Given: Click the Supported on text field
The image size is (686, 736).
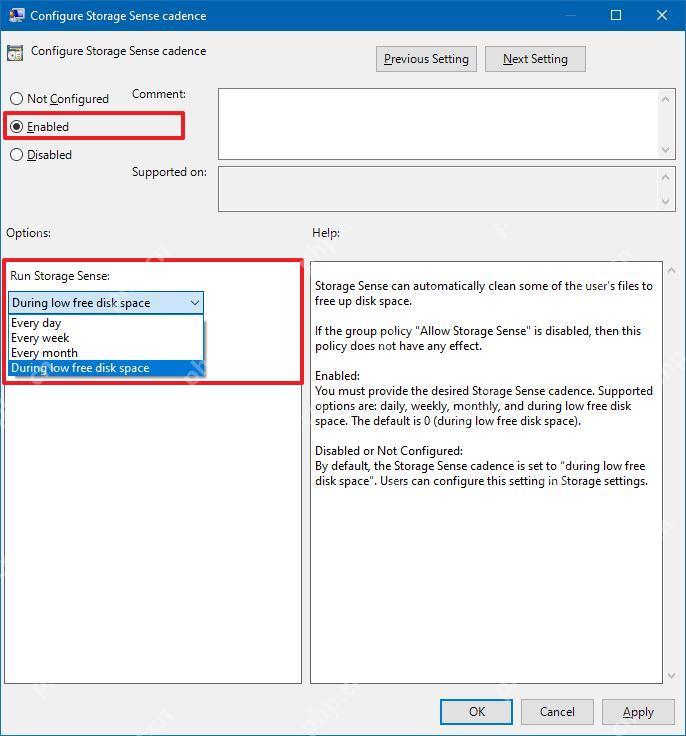Looking at the screenshot, I should click(x=438, y=189).
